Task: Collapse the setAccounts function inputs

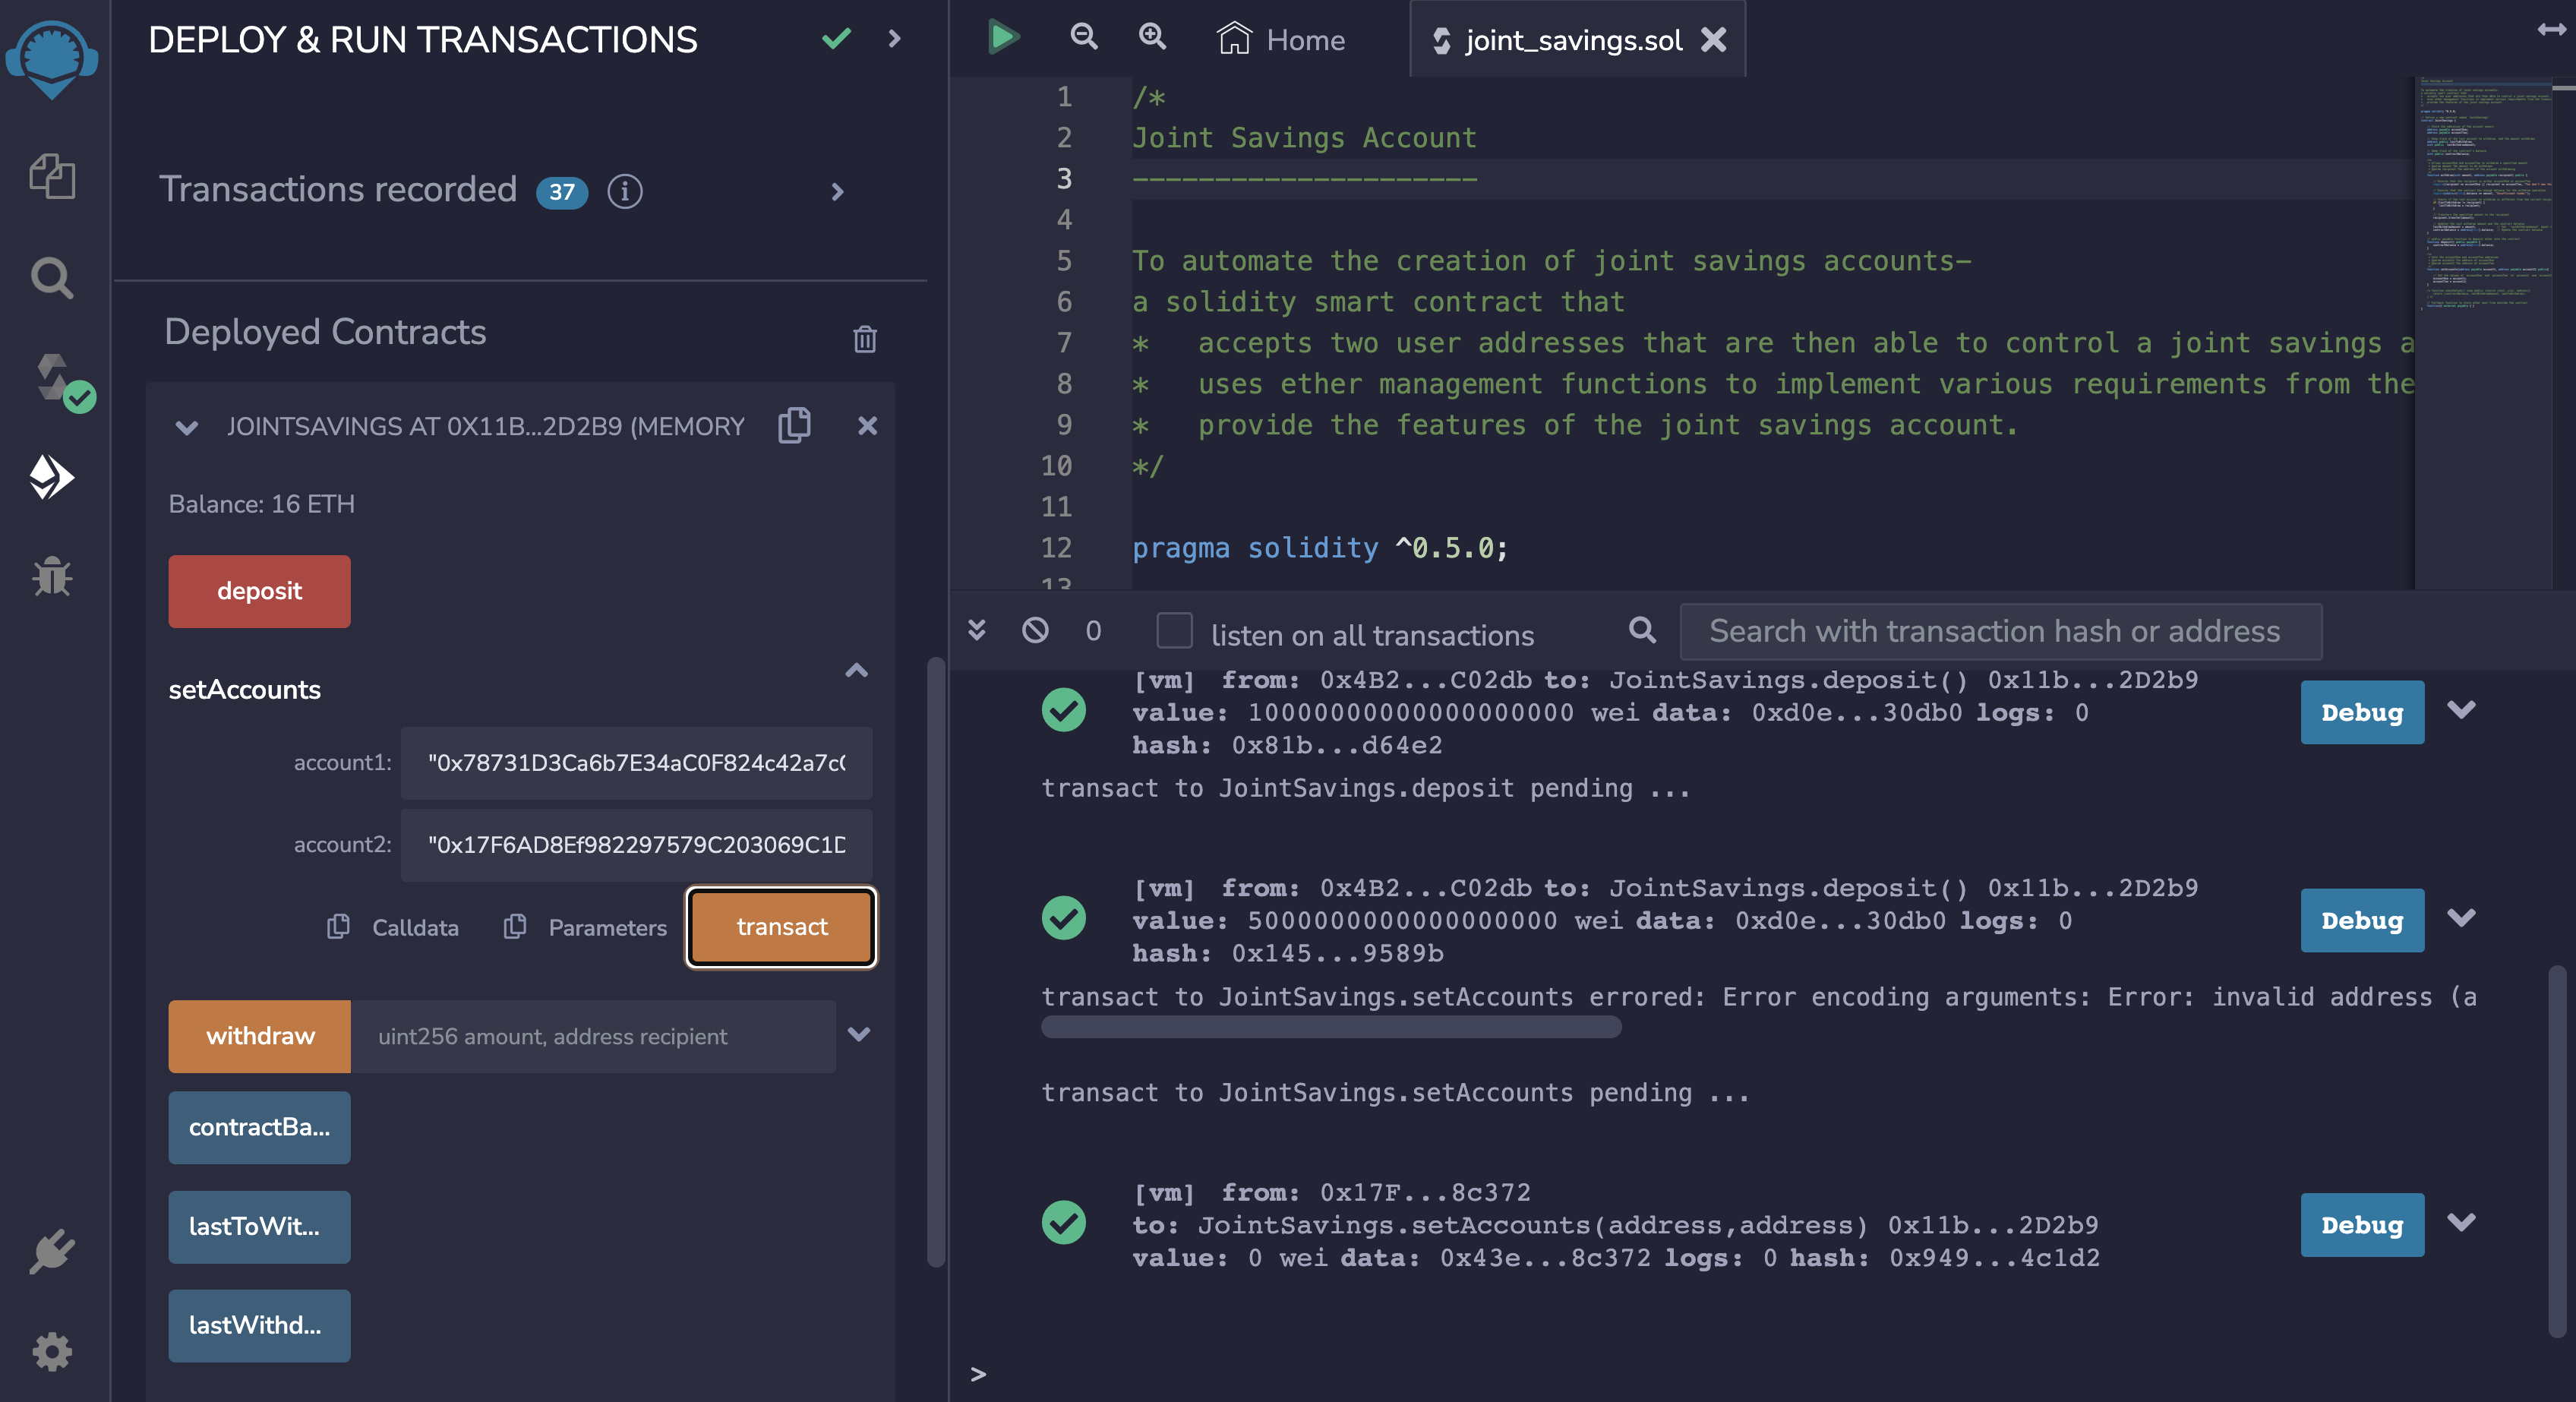Action: [x=857, y=670]
